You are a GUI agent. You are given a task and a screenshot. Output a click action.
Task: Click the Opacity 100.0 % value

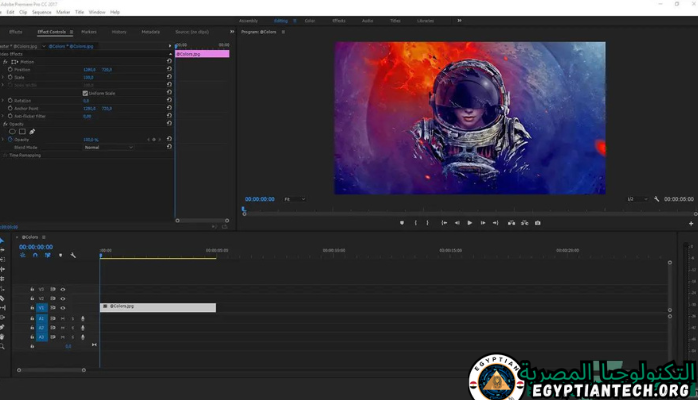(91, 140)
